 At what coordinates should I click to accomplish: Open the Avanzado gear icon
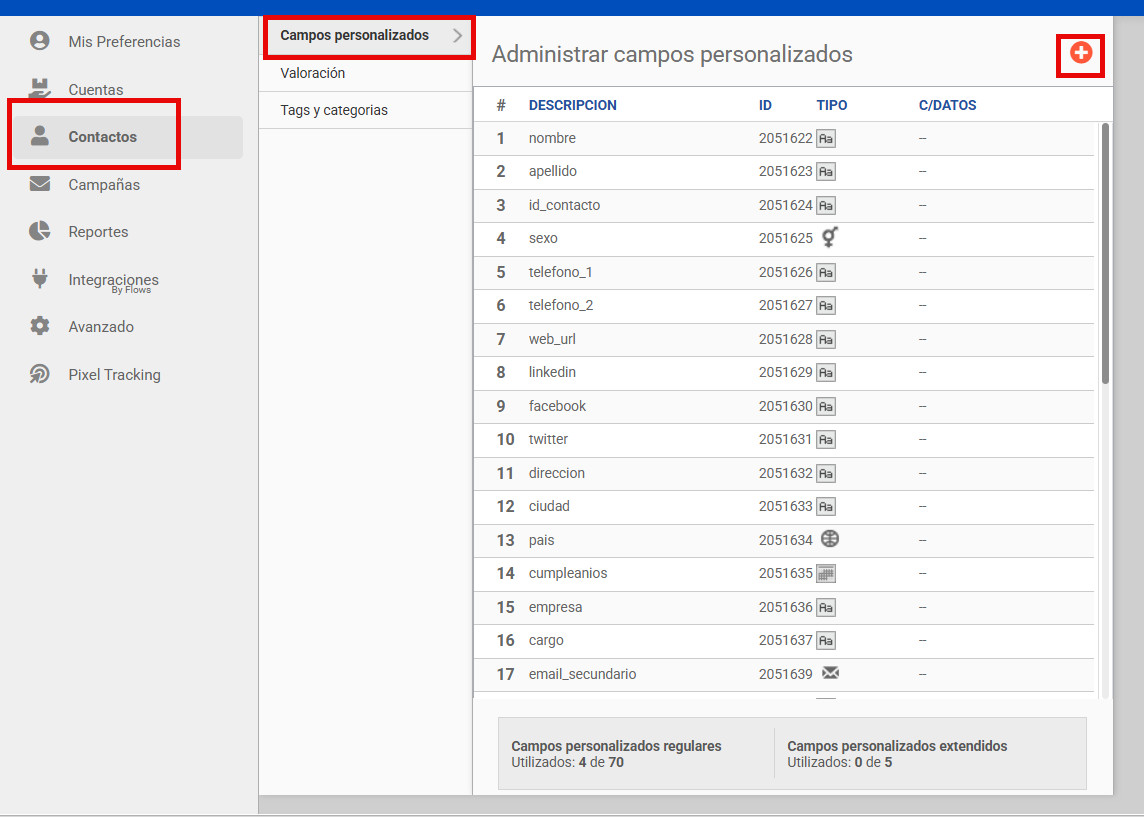(40, 326)
